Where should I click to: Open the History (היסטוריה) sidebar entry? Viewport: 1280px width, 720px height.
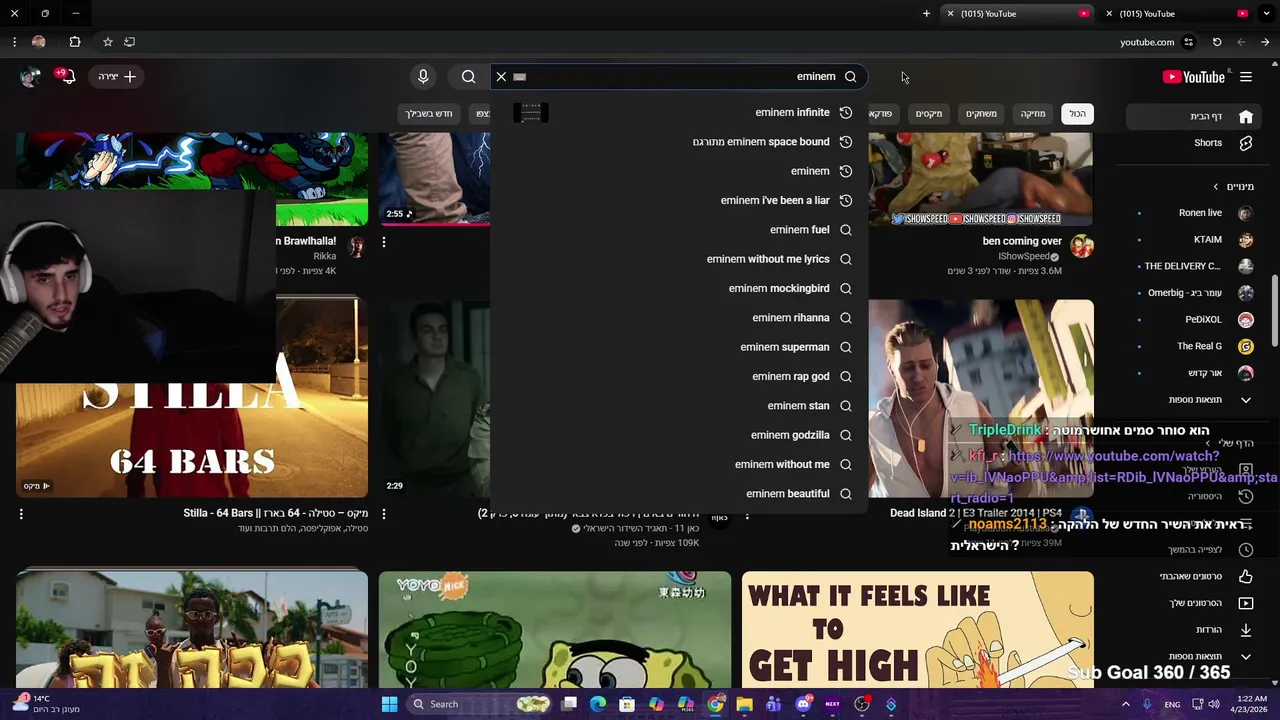[1196, 496]
